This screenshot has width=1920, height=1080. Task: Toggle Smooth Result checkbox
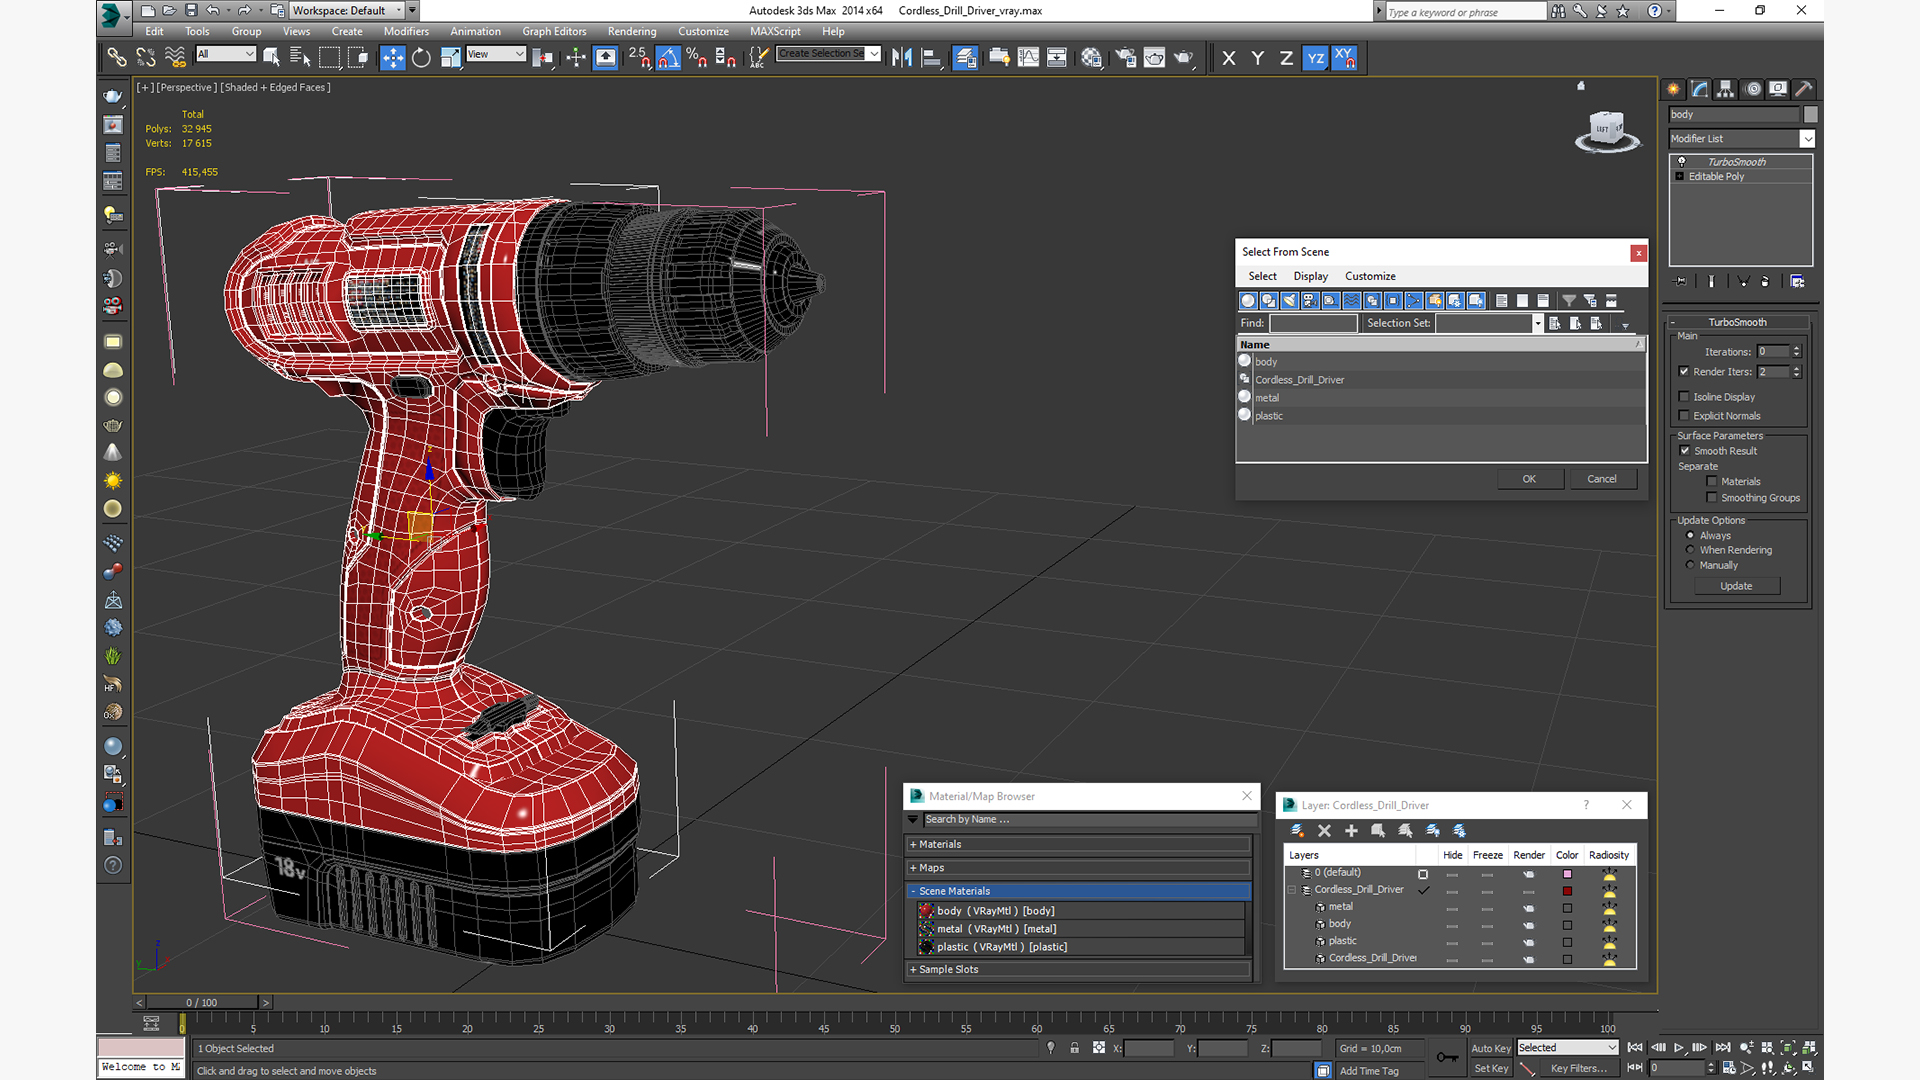point(1685,451)
